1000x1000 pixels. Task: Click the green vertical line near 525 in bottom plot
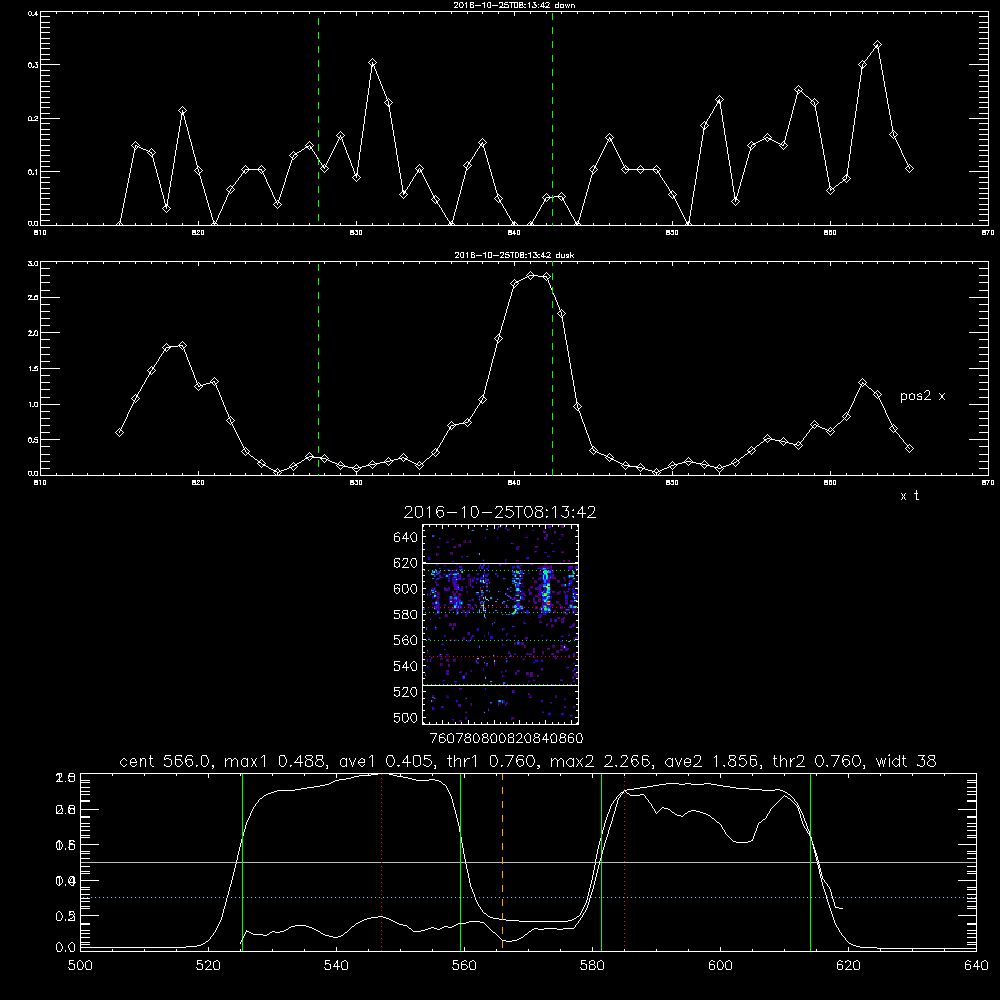pyautogui.click(x=242, y=861)
